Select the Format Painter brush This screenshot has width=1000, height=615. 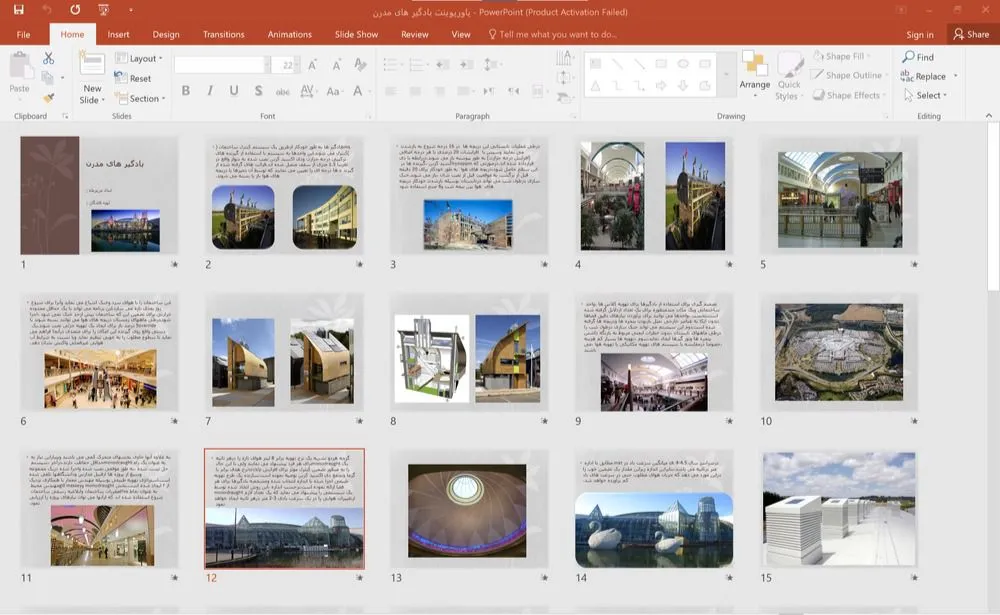pyautogui.click(x=48, y=98)
